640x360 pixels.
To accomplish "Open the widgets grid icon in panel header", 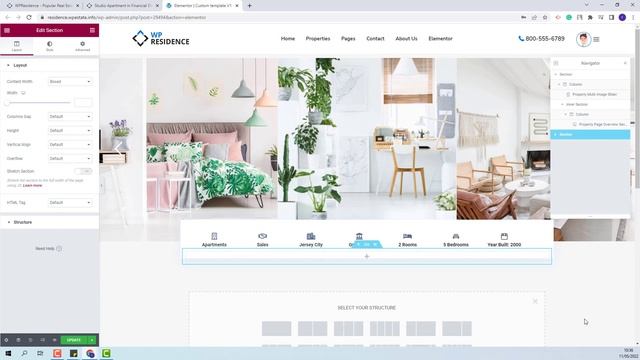I will tap(92, 30).
